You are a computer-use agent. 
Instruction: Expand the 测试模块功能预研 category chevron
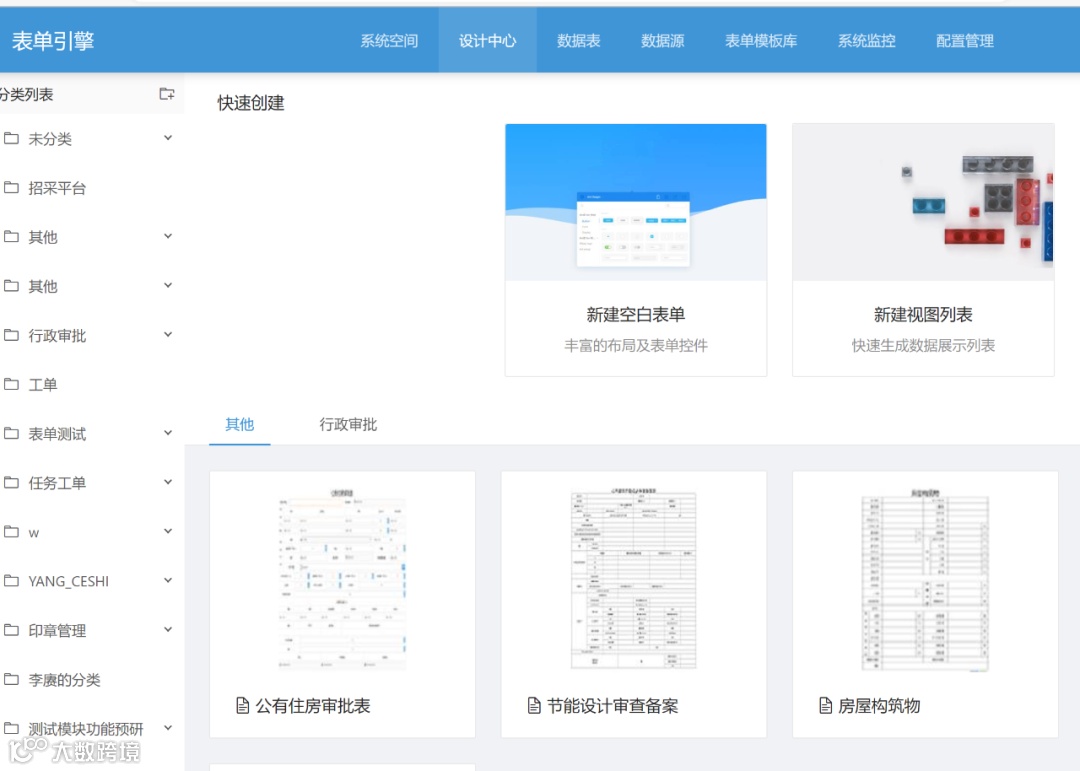click(x=168, y=728)
